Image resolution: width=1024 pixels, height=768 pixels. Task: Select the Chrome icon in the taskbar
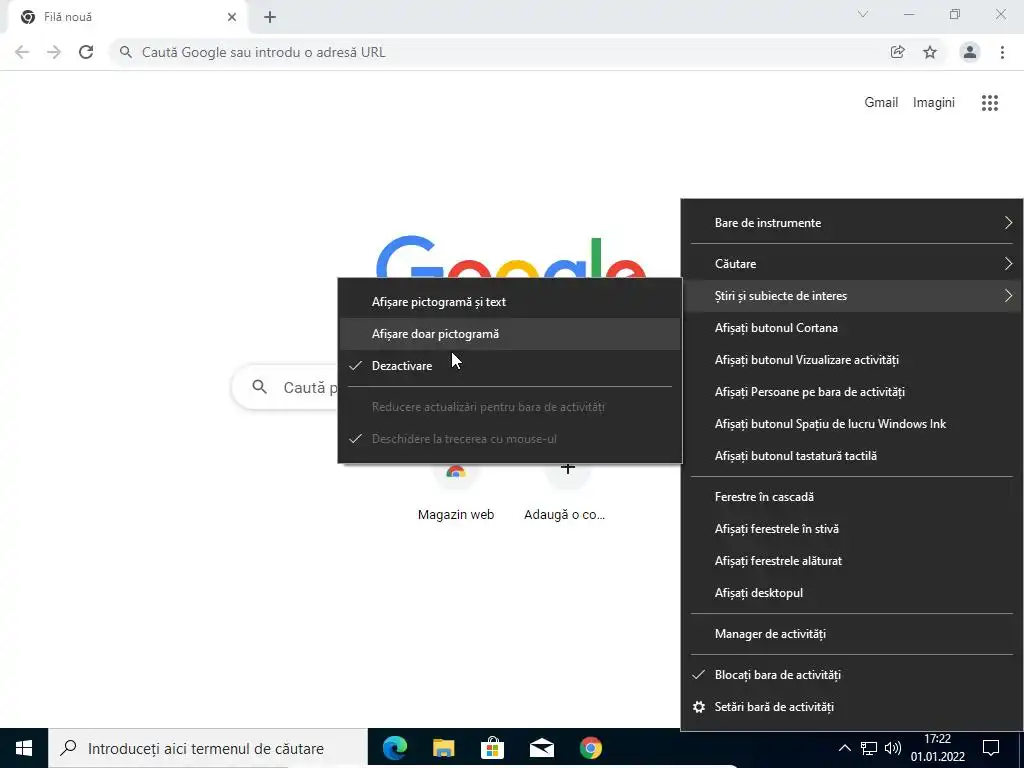click(x=591, y=748)
